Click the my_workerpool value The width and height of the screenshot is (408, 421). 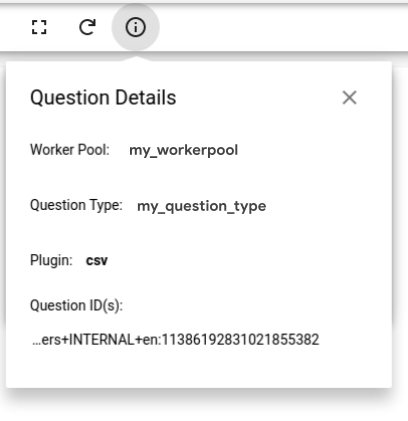[x=183, y=150]
